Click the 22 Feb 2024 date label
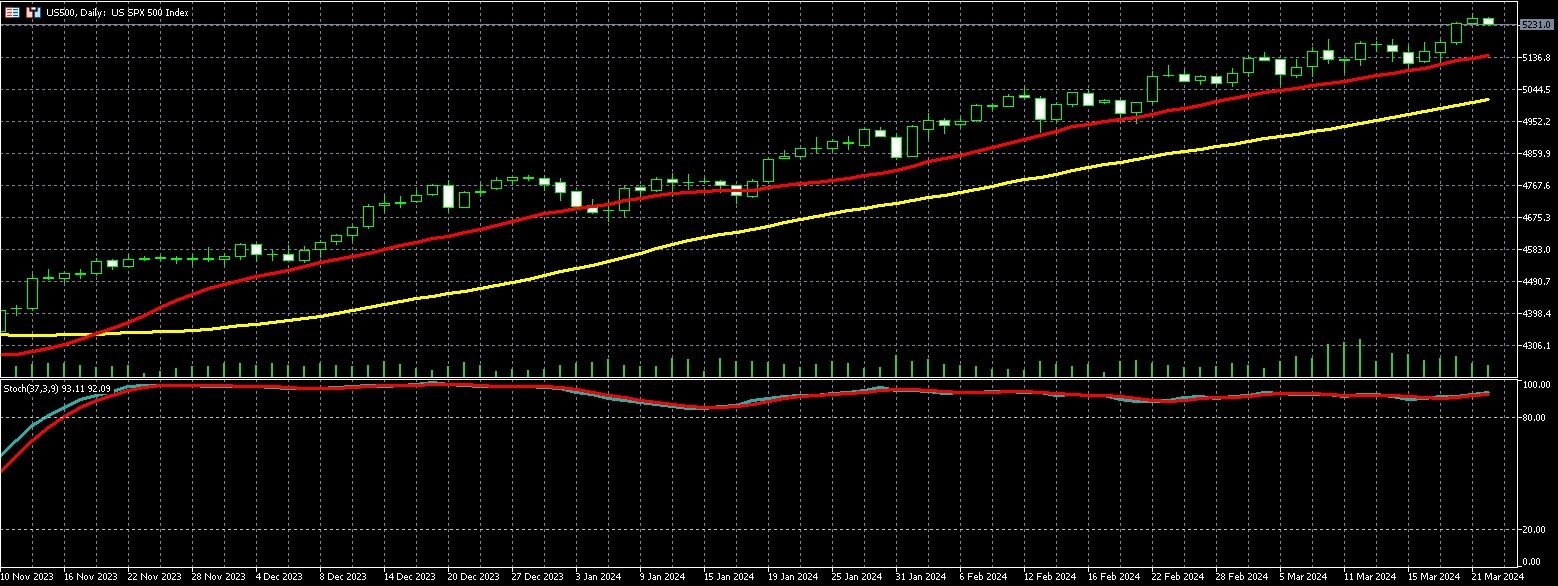Image resolution: width=1558 pixels, height=586 pixels. pos(1177,577)
